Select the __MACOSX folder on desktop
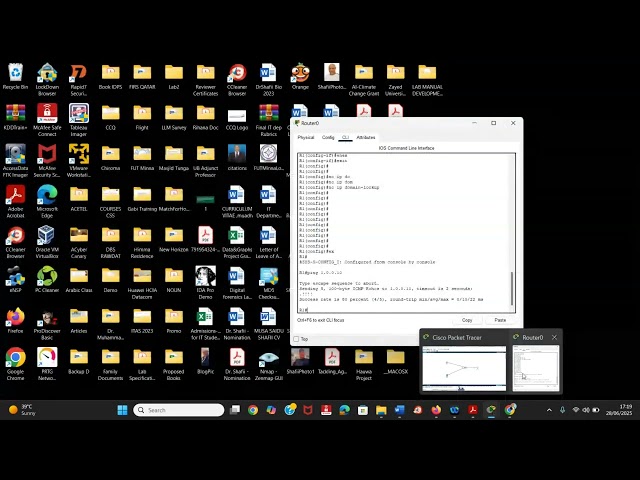 (x=396, y=361)
